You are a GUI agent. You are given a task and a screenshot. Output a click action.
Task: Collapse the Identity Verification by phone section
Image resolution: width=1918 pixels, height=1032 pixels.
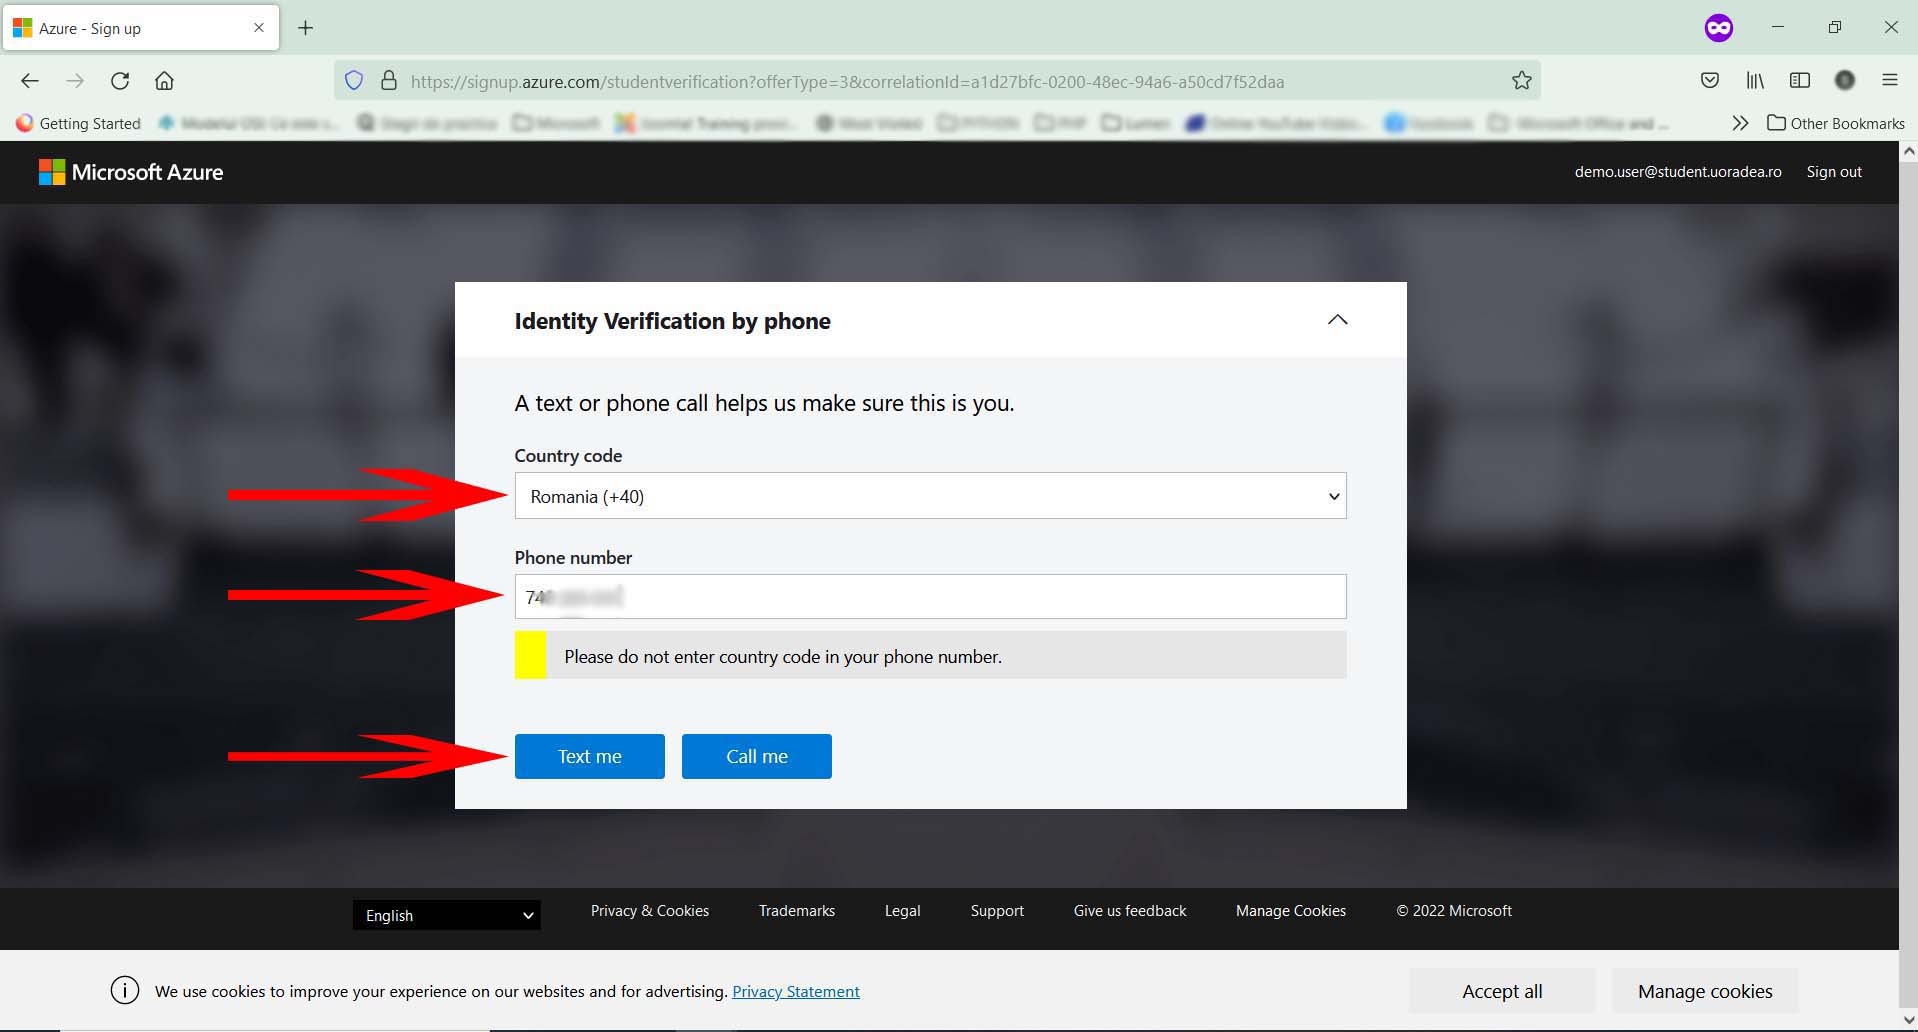point(1337,320)
